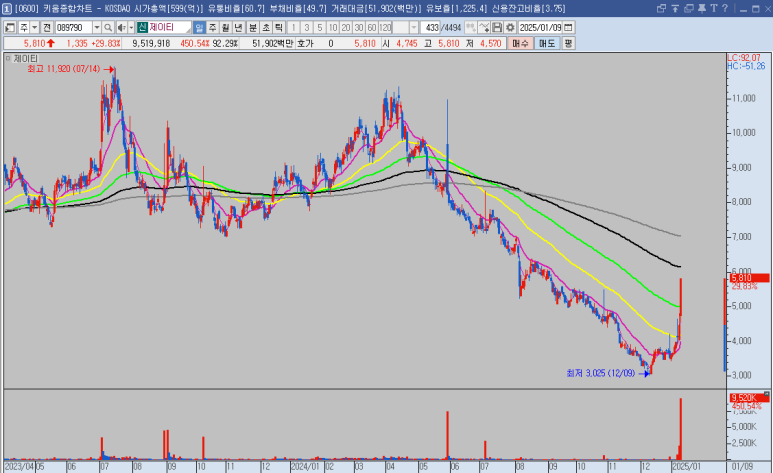Select the yearly 년 chart period
This screenshot has height=473, width=773.
coord(239,28)
